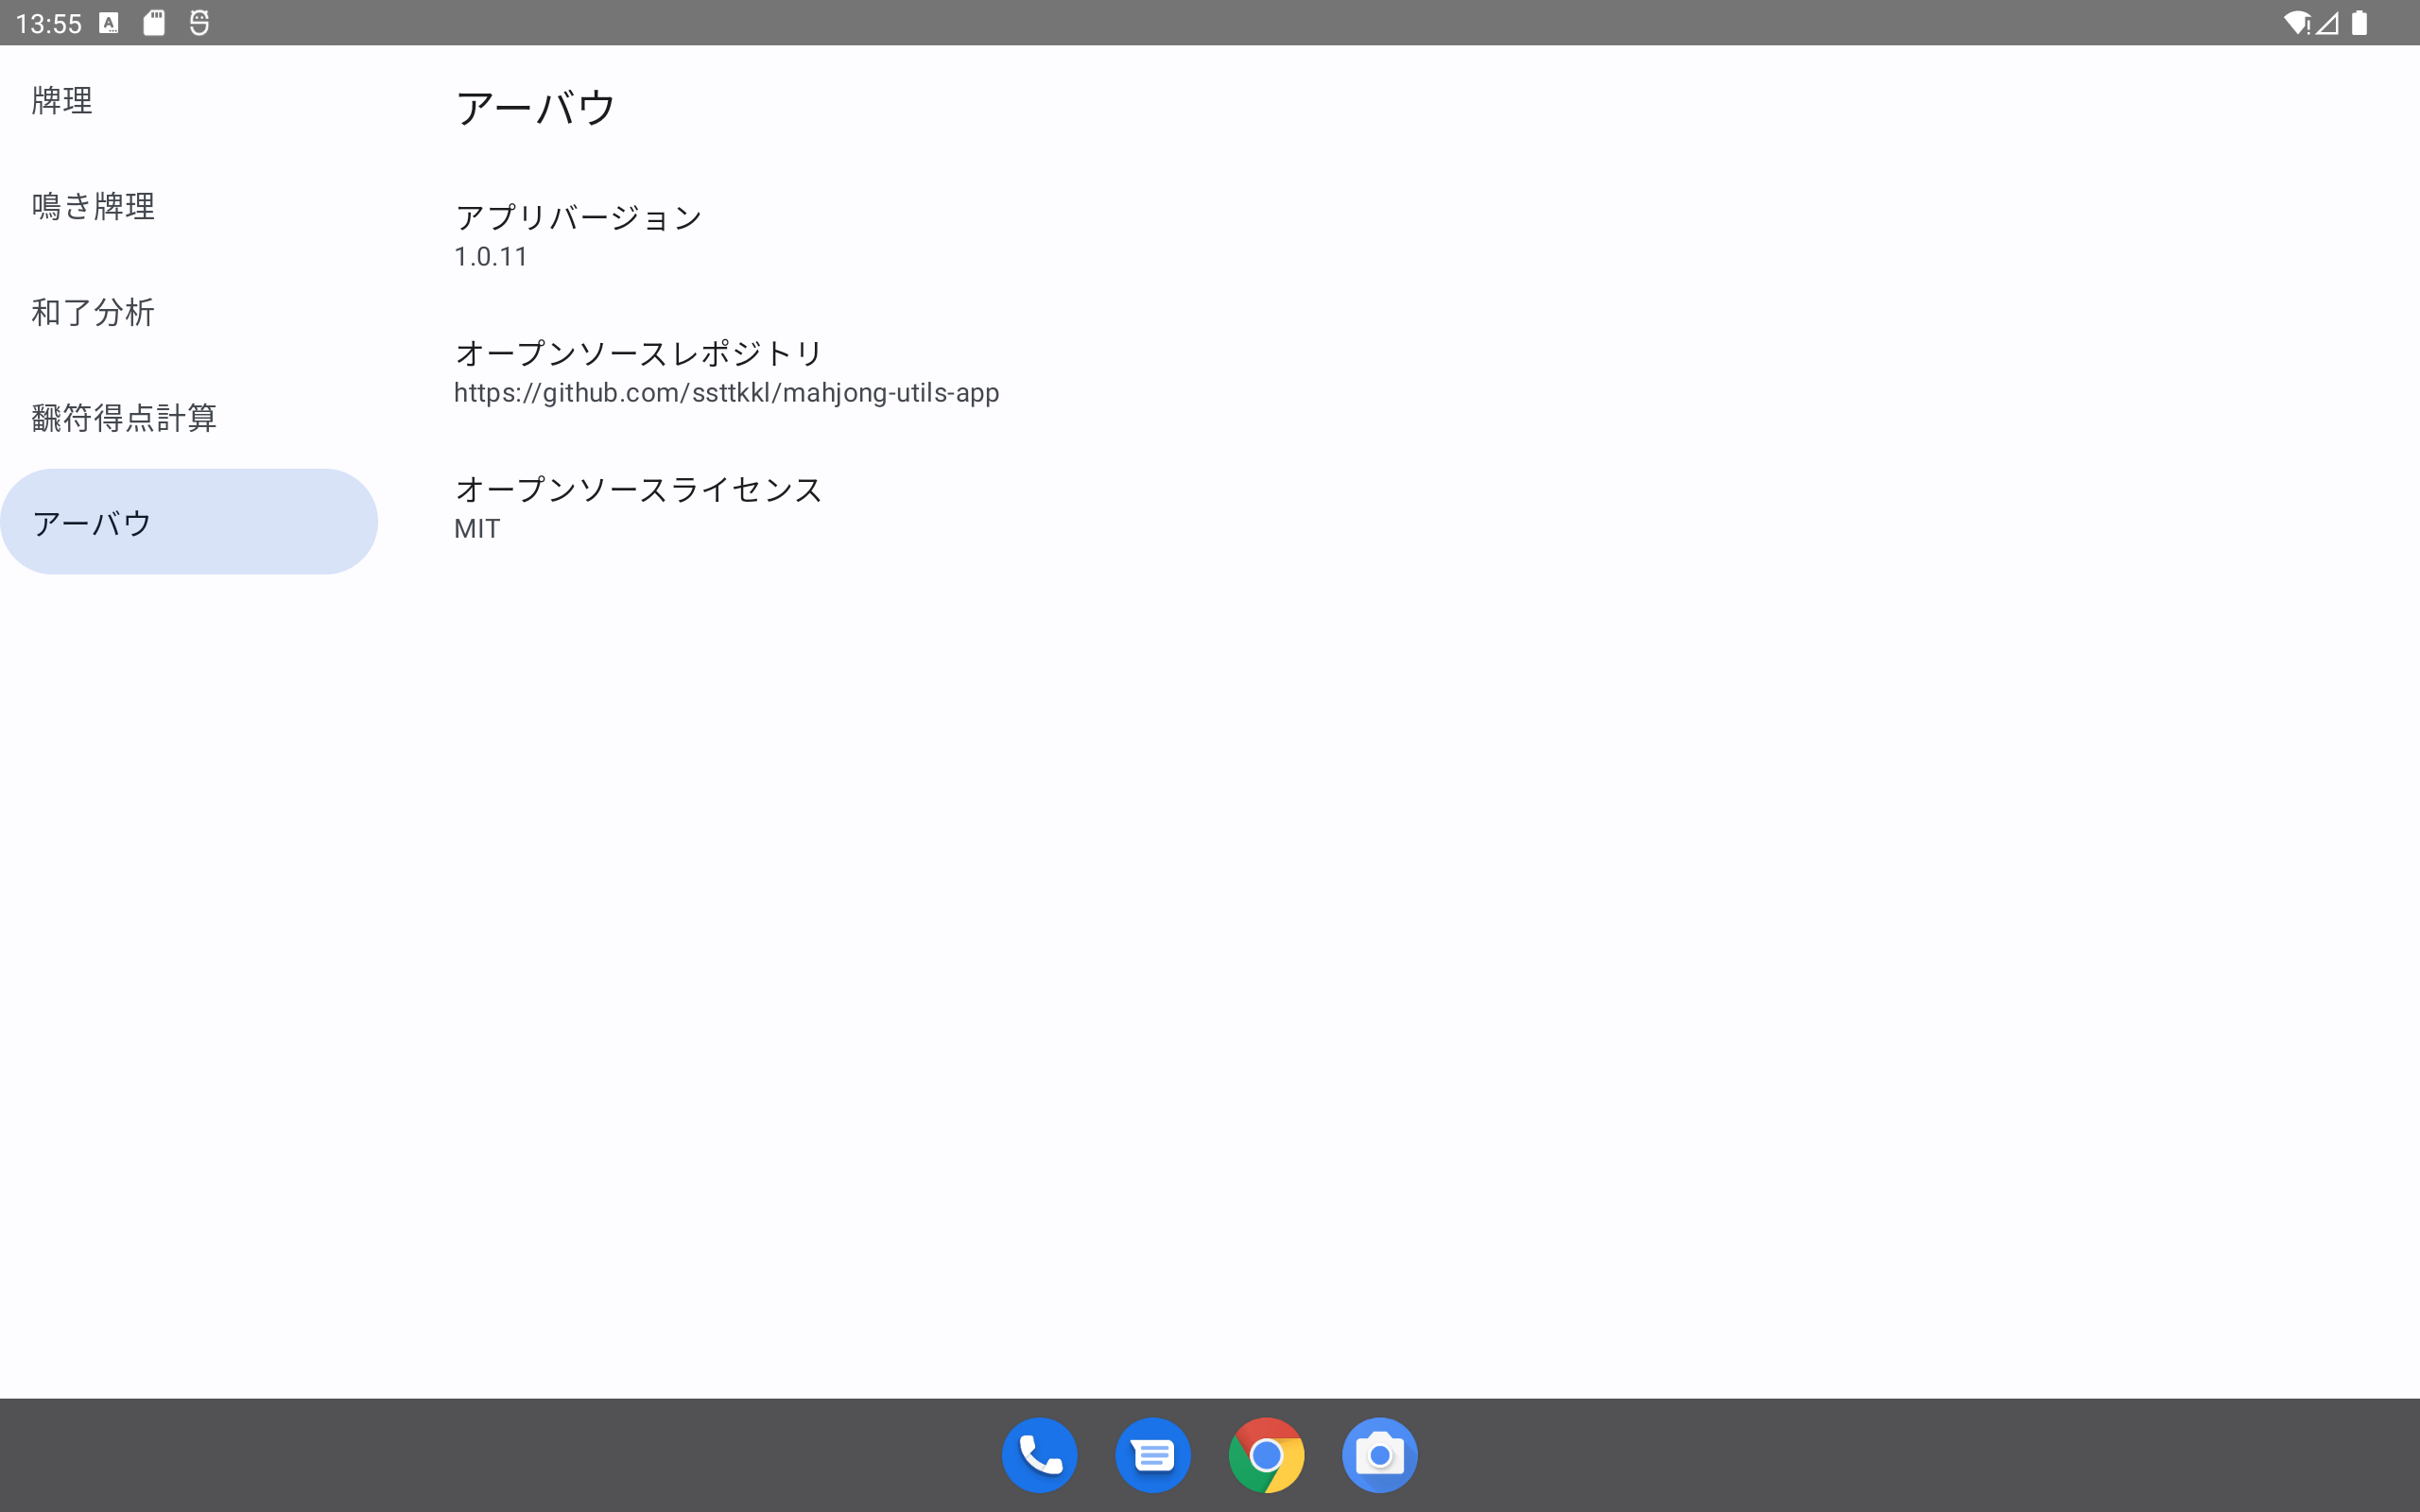Viewport: 2420px width, 1512px height.
Task: Tap the face-shaped status bar icon
Action: (199, 23)
